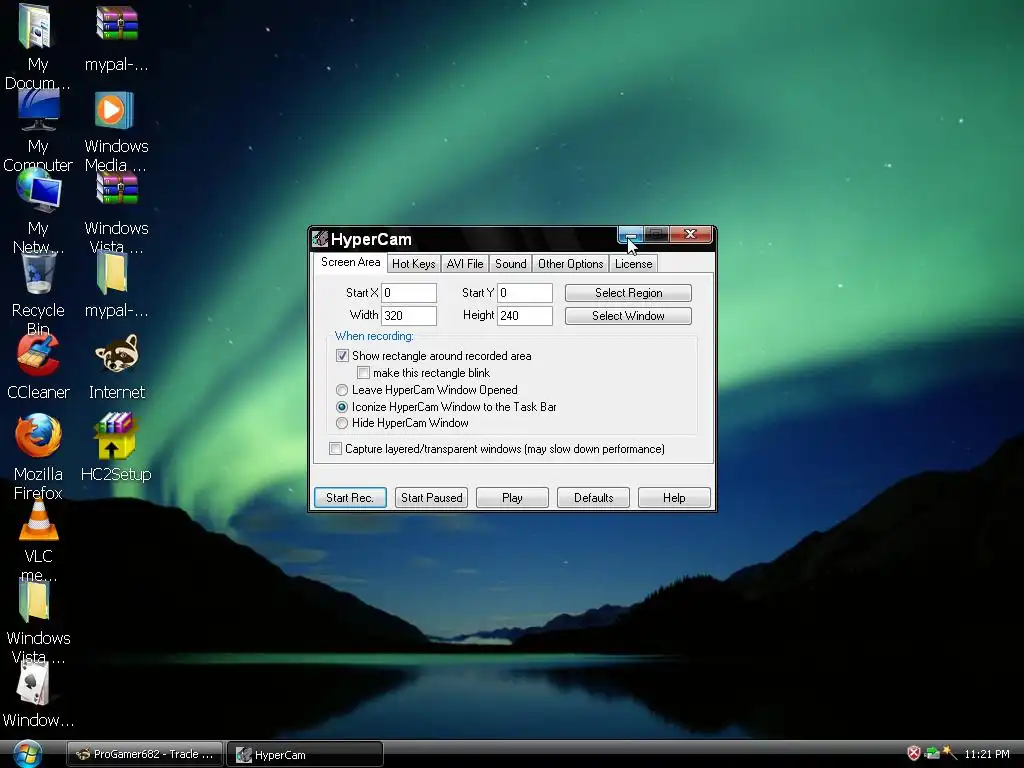Viewport: 1024px width, 768px height.
Task: Select the playing cards game icon
Action: [x=33, y=683]
